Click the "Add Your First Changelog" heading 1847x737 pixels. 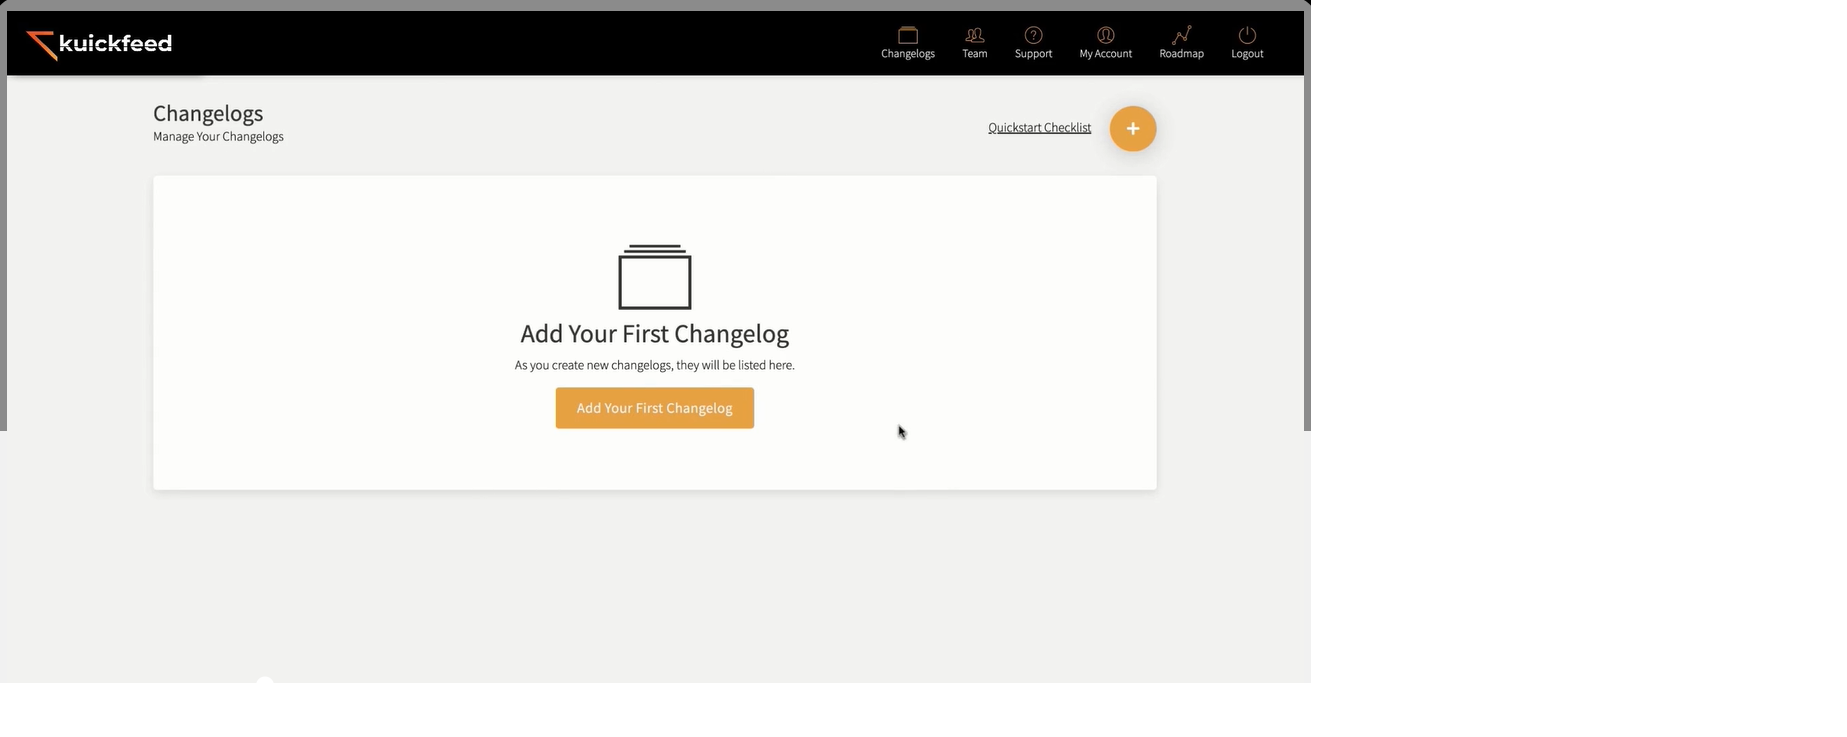[654, 334]
